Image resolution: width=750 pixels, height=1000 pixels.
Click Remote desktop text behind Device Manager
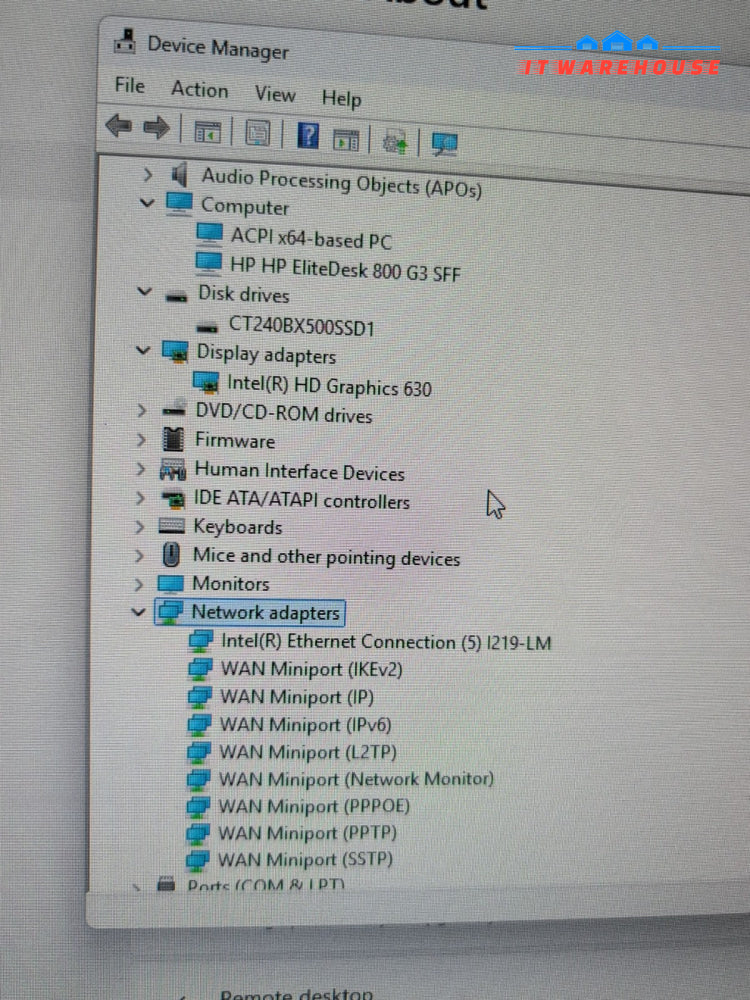click(296, 994)
